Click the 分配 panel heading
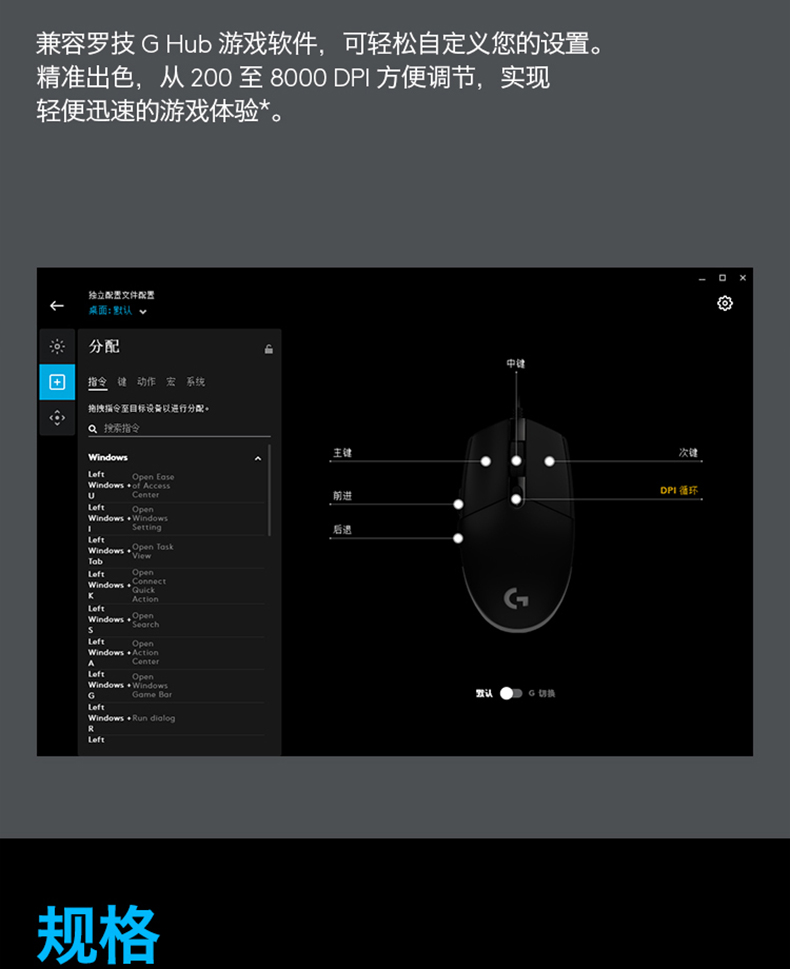790x969 pixels. 104,346
